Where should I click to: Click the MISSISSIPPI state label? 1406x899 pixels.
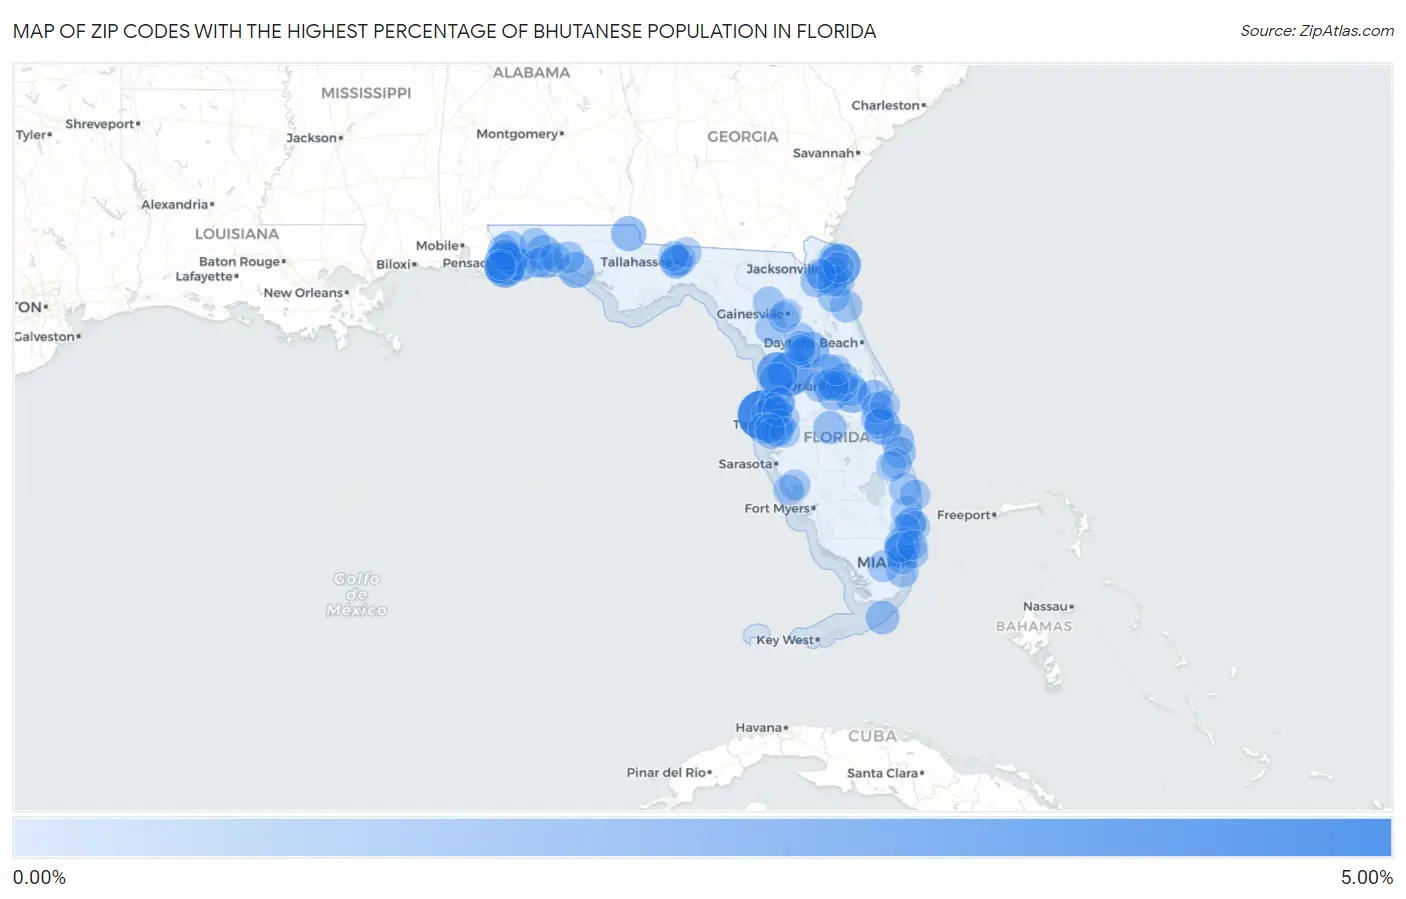366,93
